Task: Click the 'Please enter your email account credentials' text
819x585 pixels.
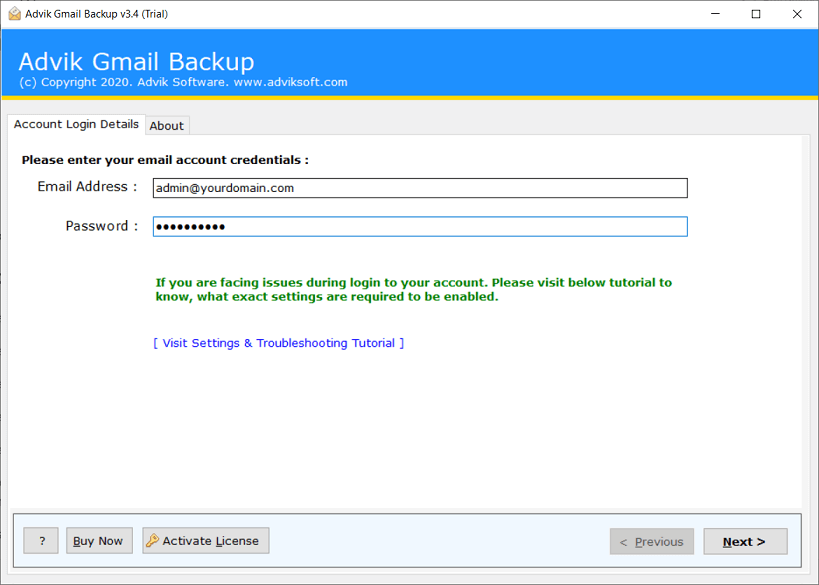Action: pyautogui.click(x=165, y=160)
